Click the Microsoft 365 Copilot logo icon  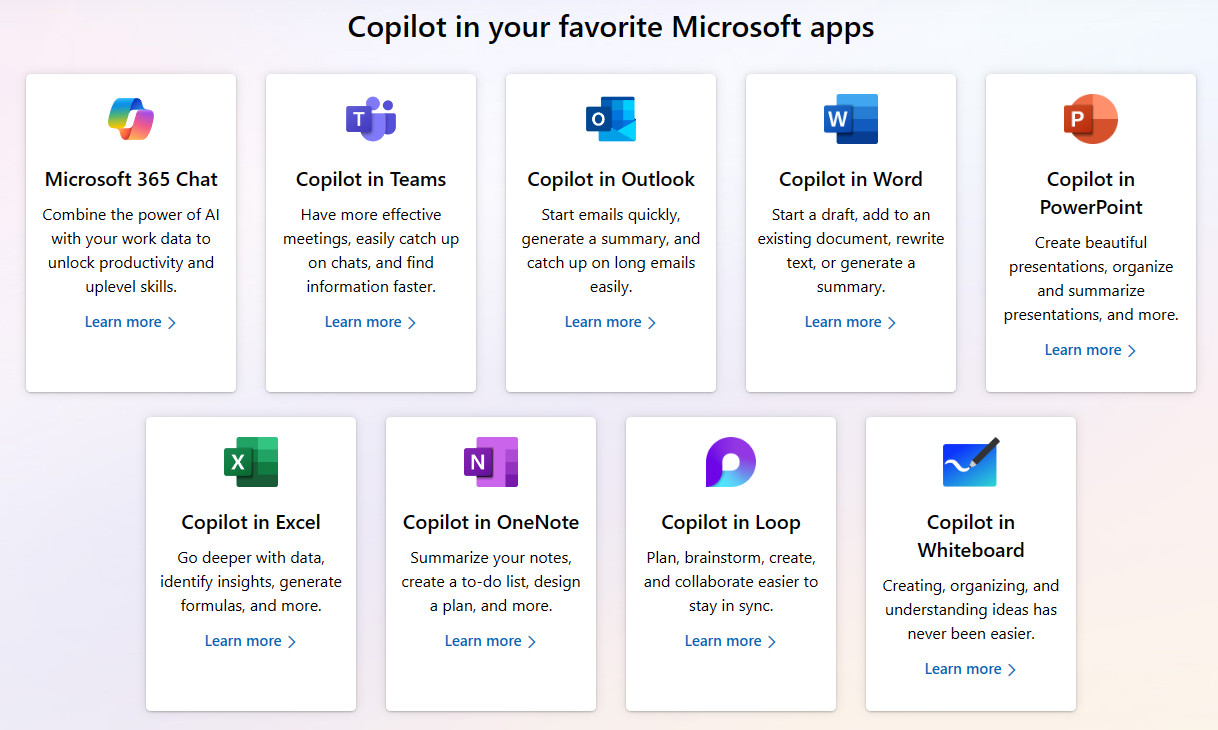(x=131, y=119)
